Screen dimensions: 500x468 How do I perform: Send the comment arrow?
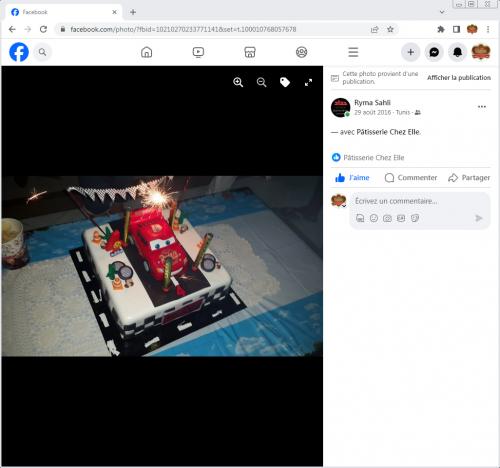(479, 218)
